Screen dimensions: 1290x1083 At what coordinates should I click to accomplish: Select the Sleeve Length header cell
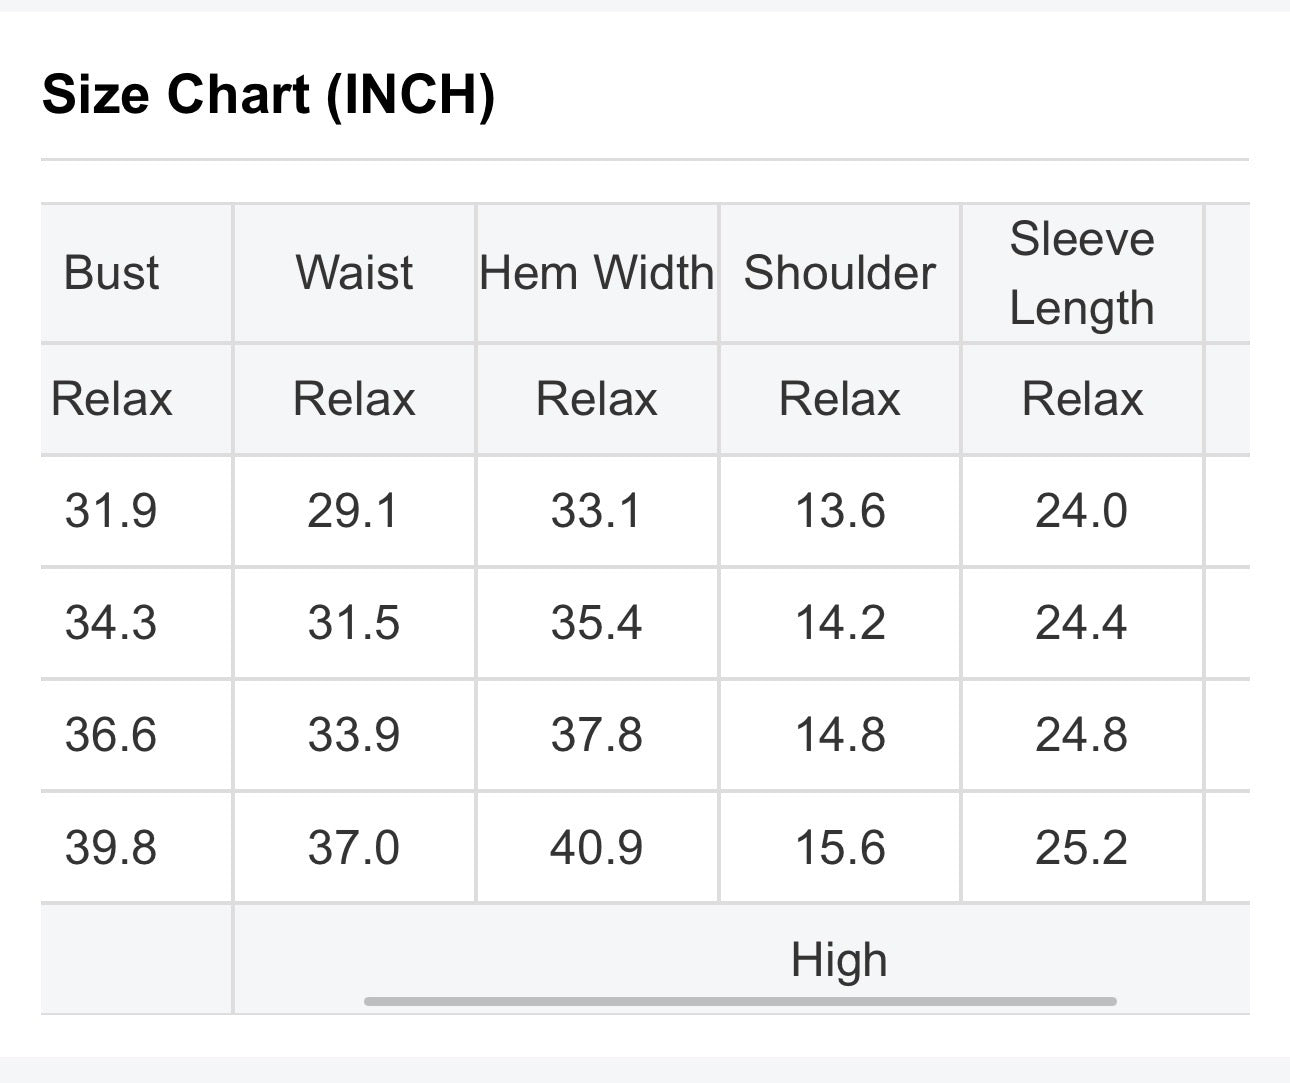1082,273
